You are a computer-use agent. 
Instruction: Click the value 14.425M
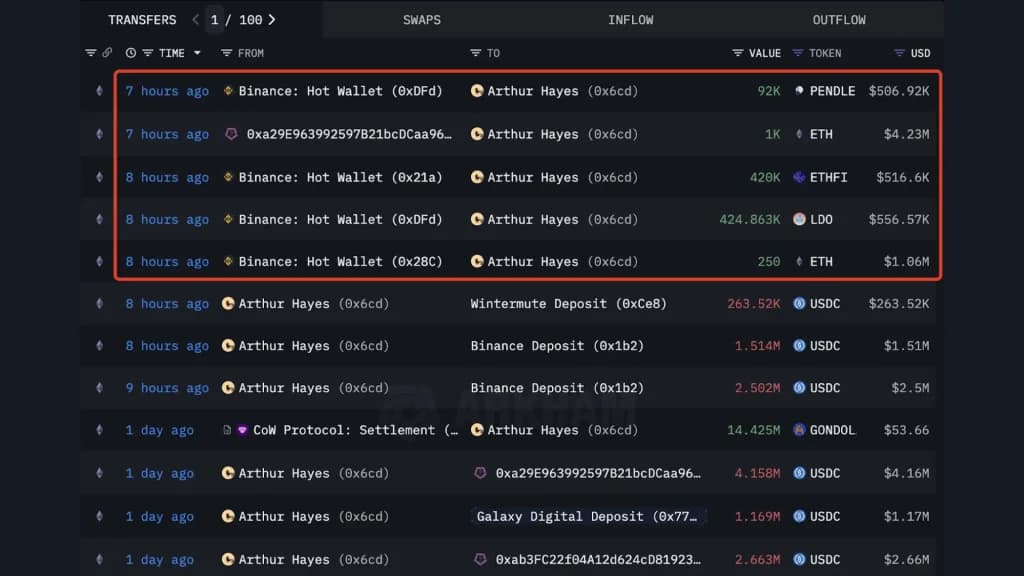(x=754, y=430)
